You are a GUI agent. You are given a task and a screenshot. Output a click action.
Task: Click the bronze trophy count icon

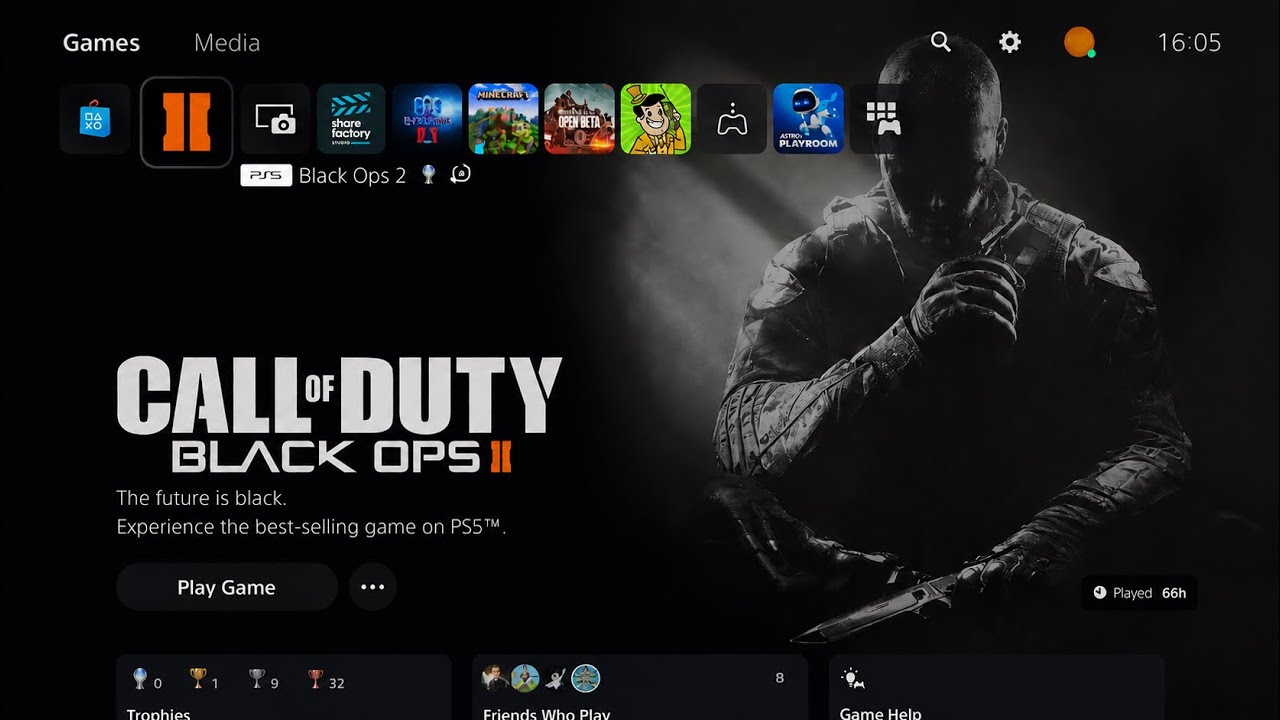click(316, 680)
